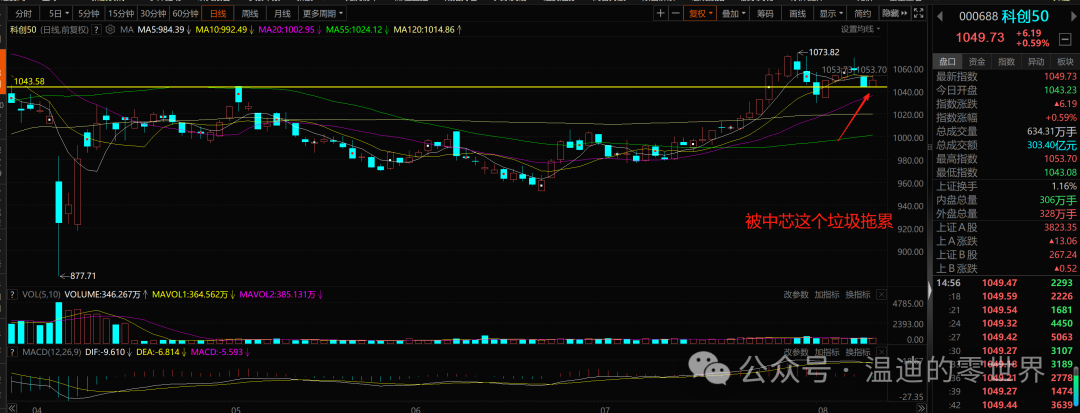This screenshot has width=1080, height=413.
Task: Select the 指数 tab
Action: tap(1006, 62)
